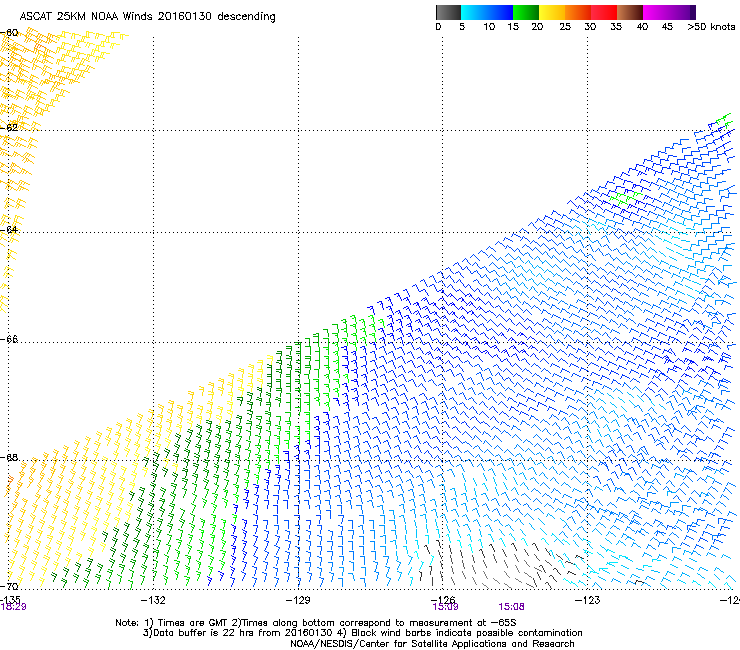Pick the magenta 40–45 knots legend swatch
The height and width of the screenshot is (650, 740).
point(656,12)
